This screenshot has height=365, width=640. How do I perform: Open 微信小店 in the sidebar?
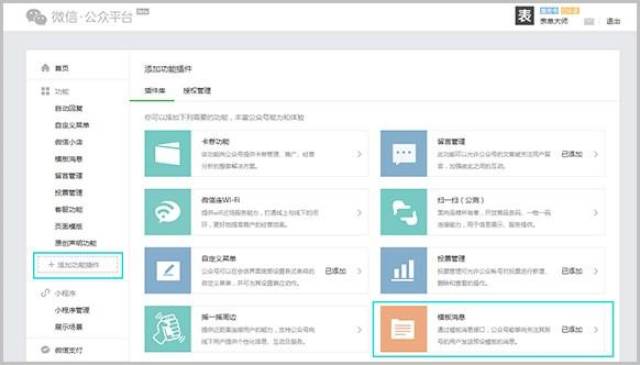(69, 142)
